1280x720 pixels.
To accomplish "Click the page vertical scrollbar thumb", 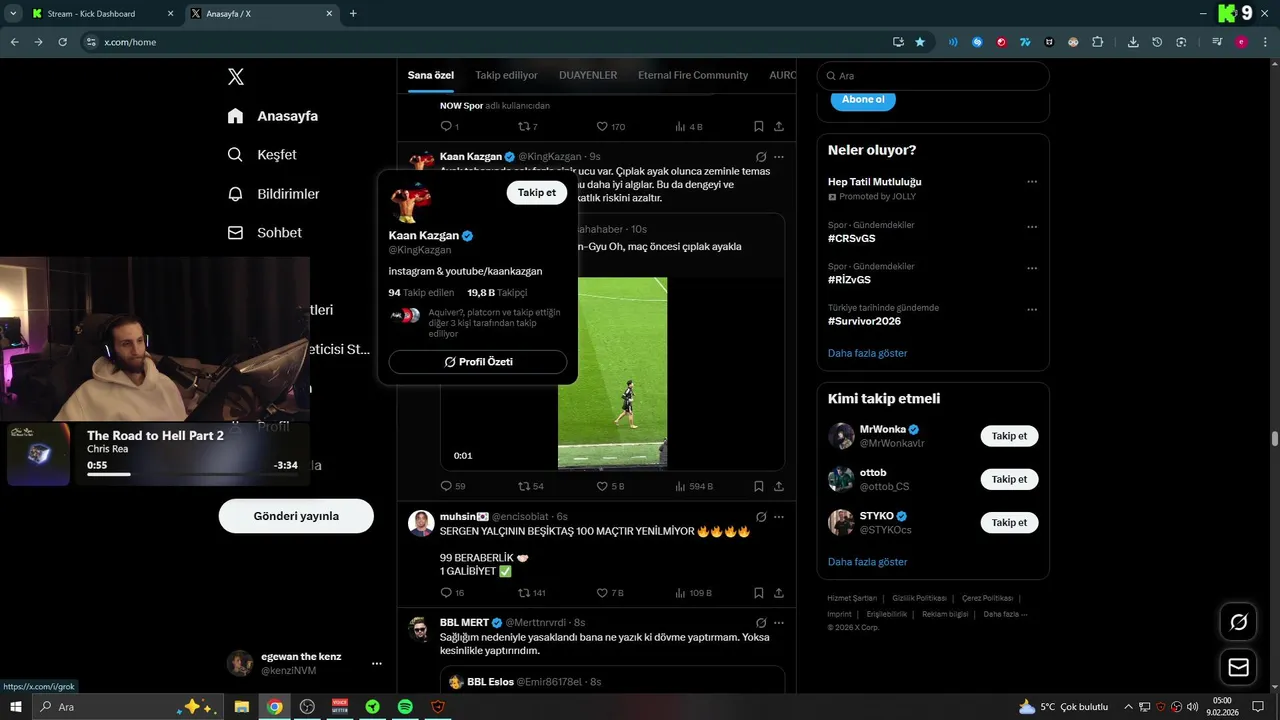I will click(1275, 439).
